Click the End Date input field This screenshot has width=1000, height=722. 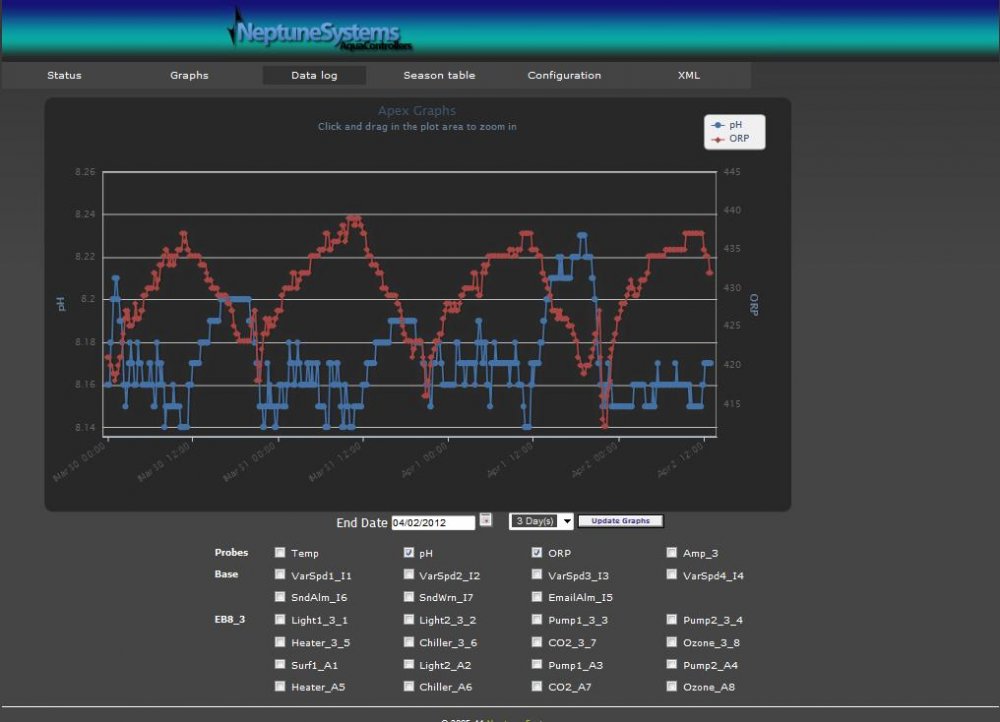pos(433,522)
